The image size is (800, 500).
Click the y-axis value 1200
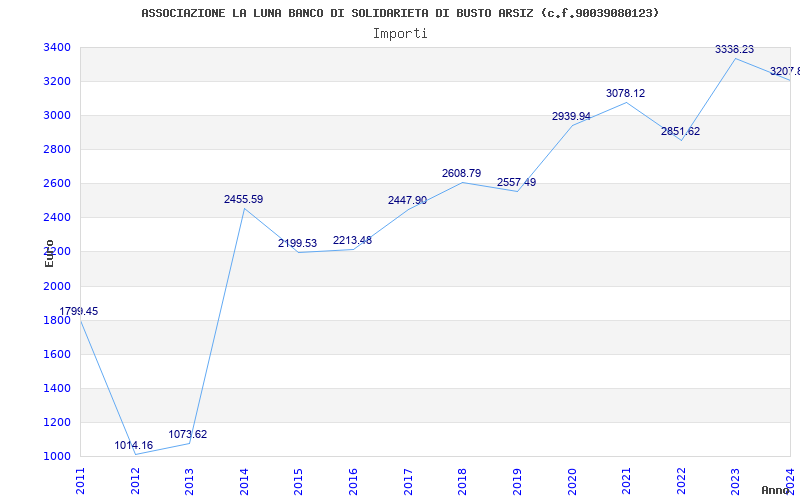[57, 422]
